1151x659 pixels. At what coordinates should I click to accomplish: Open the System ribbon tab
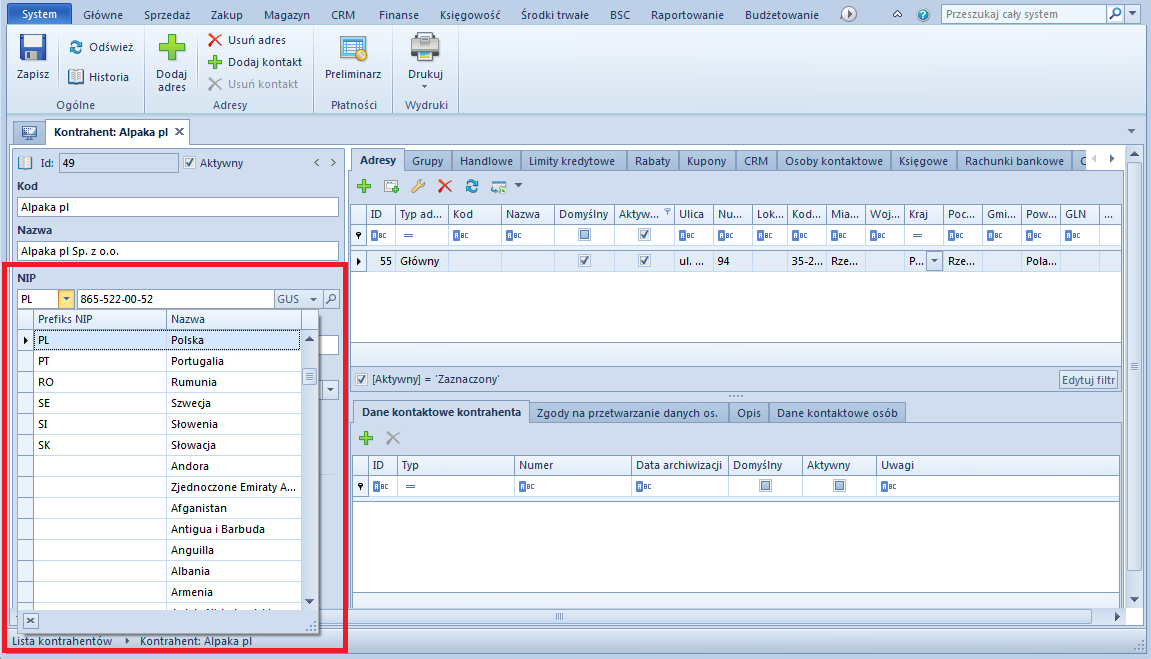(40, 14)
